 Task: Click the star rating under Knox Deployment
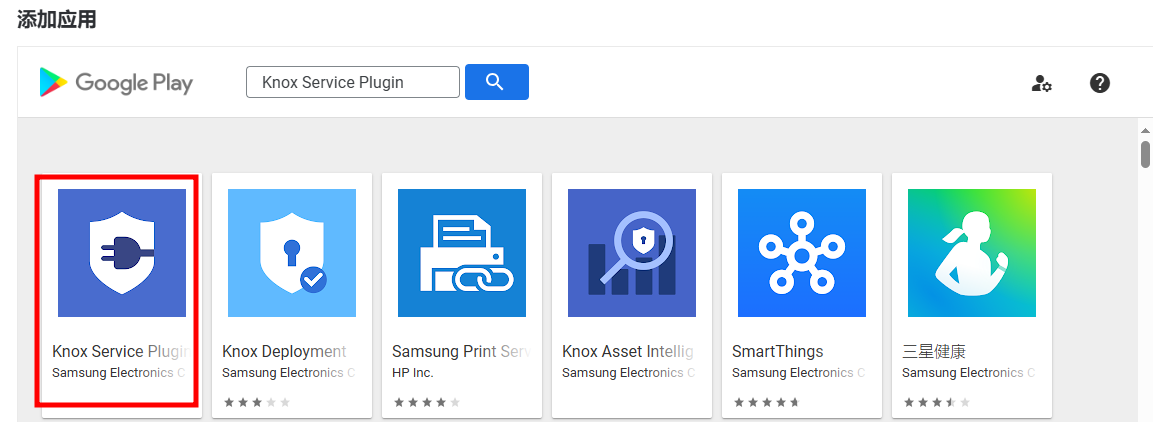(257, 402)
